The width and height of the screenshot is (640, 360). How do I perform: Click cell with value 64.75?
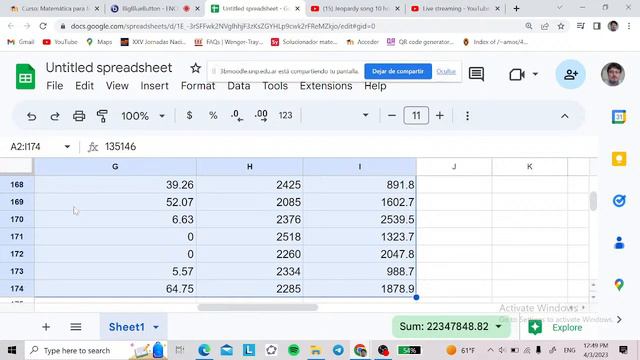pyautogui.click(x=115, y=289)
